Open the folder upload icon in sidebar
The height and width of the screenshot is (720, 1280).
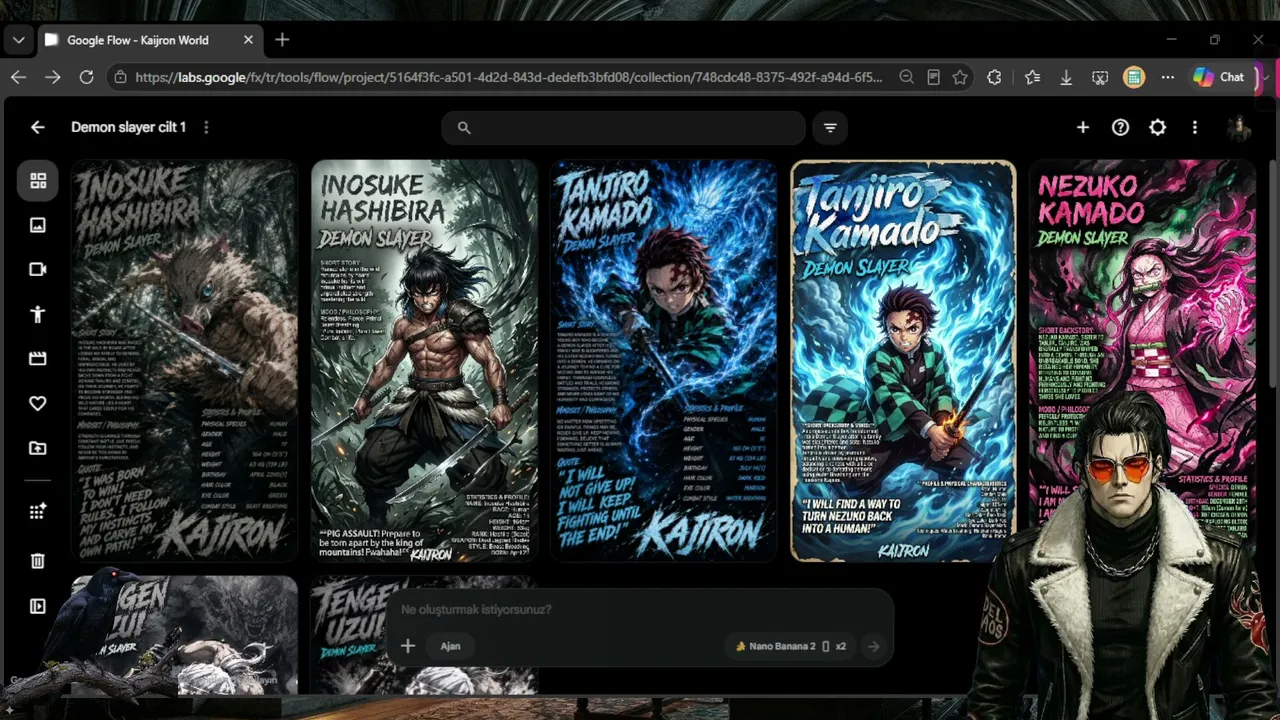[x=38, y=448]
